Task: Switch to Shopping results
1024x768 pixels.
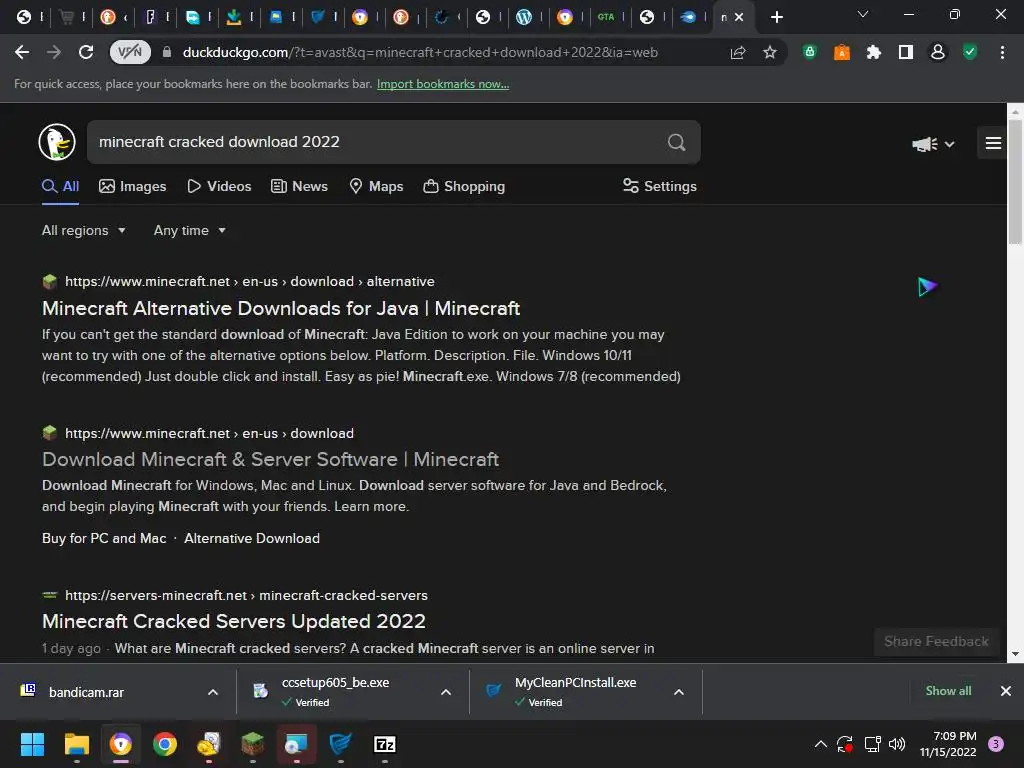Action: pos(464,187)
